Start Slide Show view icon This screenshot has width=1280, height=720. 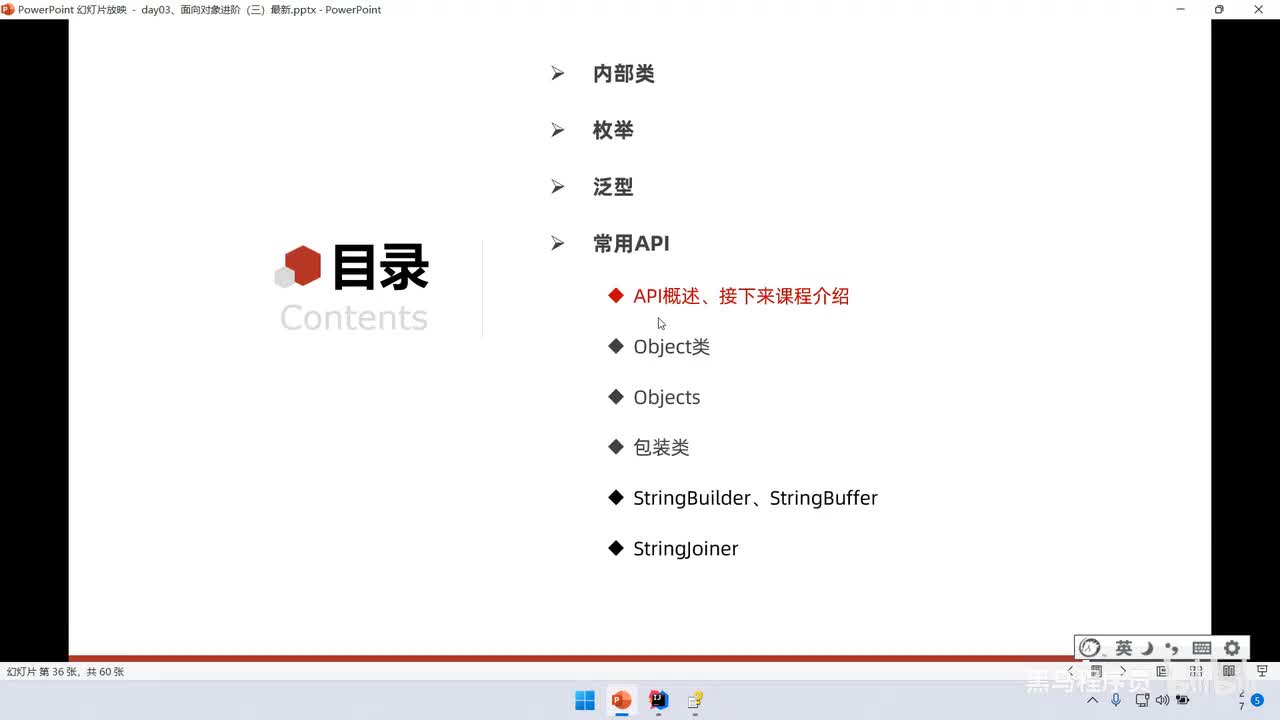coord(1263,671)
